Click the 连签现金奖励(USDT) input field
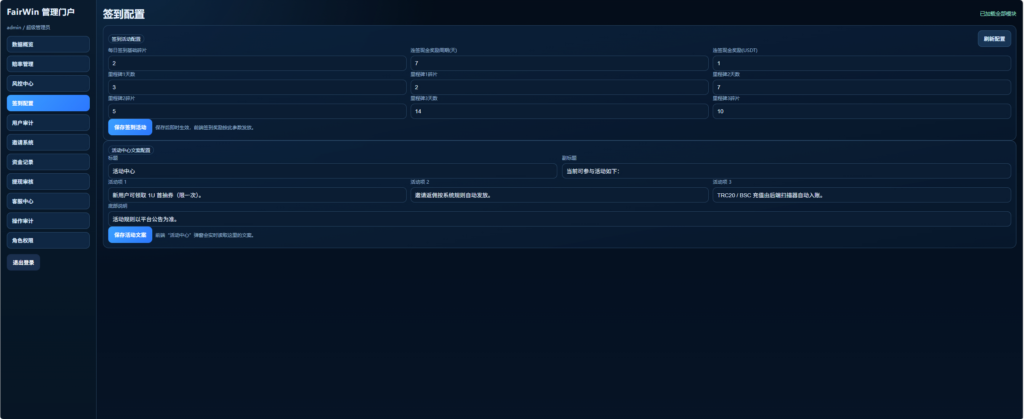Viewport: 1024px width, 419px height. pyautogui.click(x=863, y=63)
